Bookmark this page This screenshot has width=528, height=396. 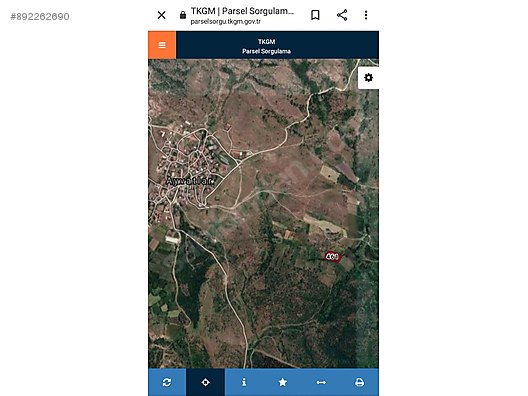(x=315, y=15)
